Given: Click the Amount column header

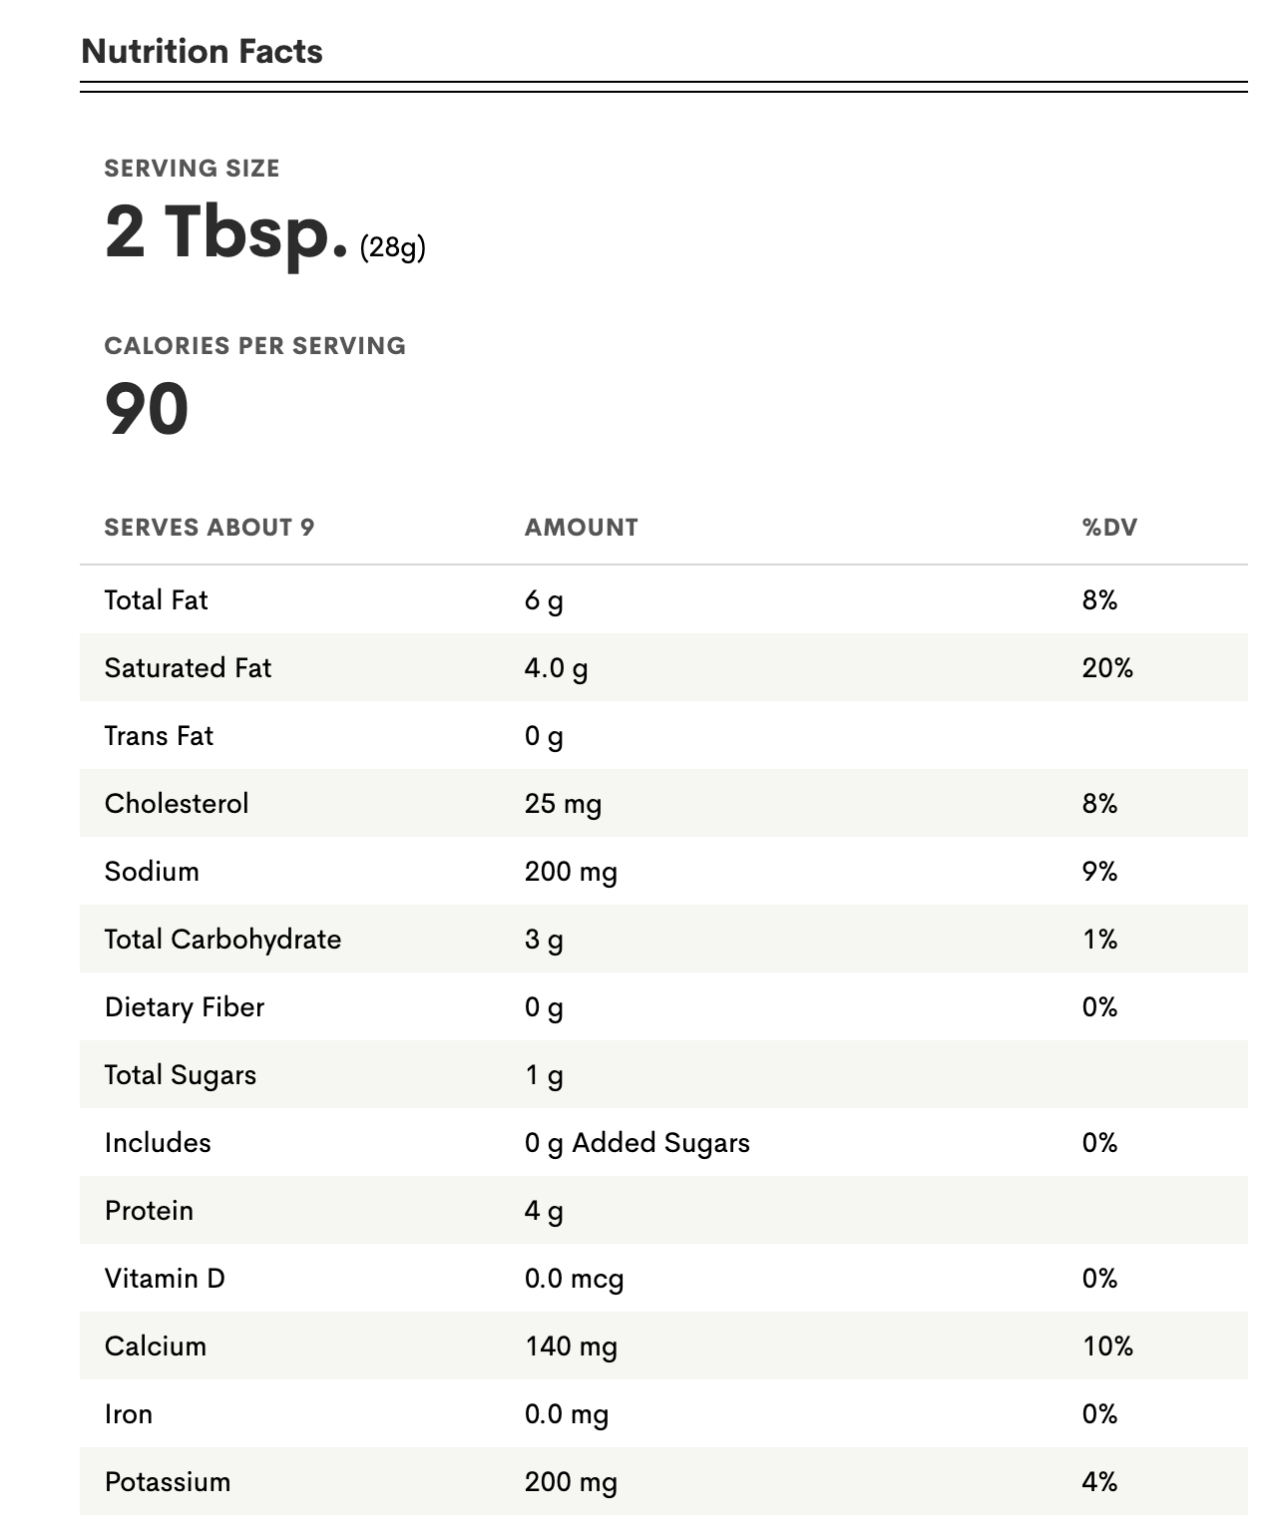Looking at the screenshot, I should pyautogui.click(x=581, y=527).
